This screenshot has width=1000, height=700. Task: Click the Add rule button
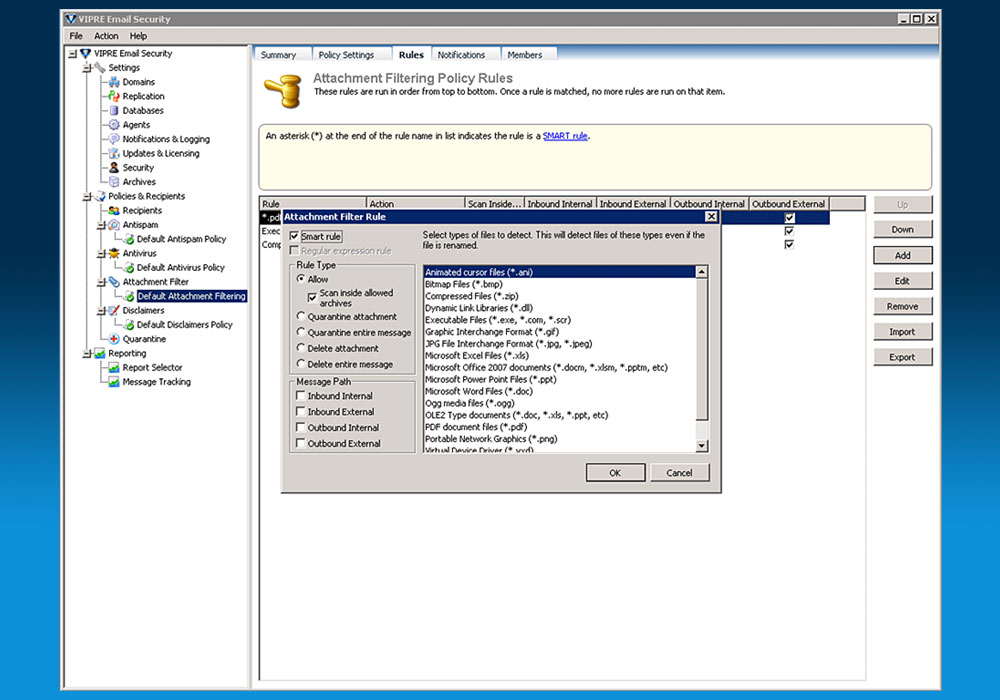click(902, 256)
